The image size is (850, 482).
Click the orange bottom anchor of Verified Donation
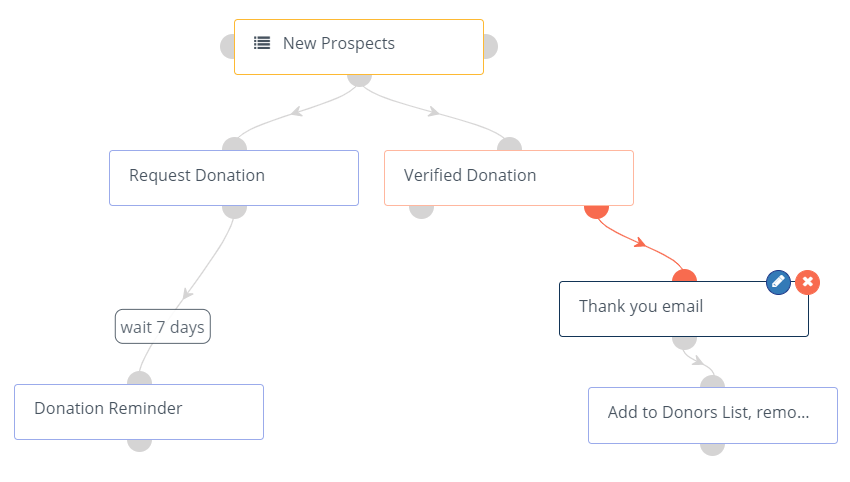(x=596, y=211)
